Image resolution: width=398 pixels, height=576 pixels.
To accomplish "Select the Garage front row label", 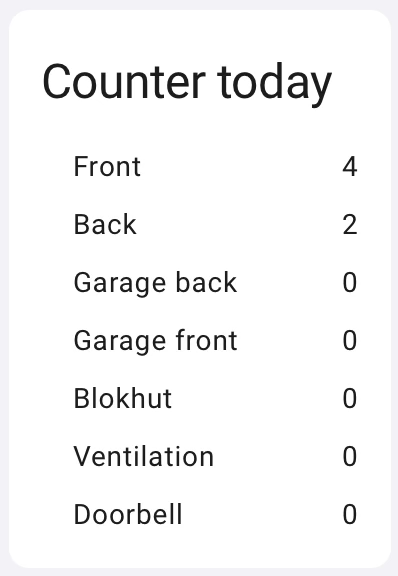I will pos(155,341).
